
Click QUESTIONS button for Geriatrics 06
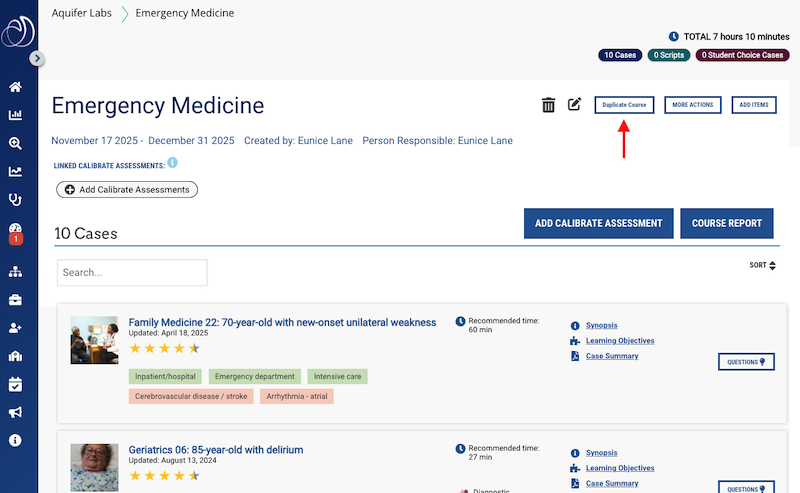[x=746, y=487]
